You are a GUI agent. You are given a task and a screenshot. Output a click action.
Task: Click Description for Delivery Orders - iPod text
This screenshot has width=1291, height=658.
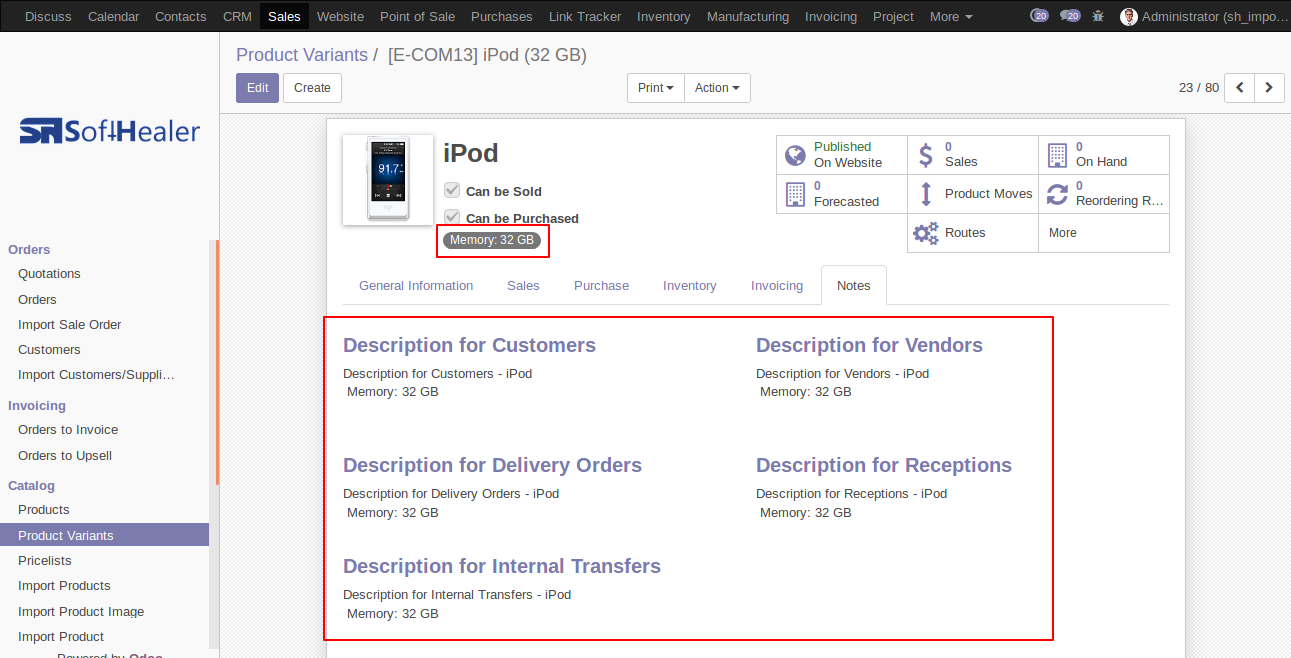(x=451, y=493)
